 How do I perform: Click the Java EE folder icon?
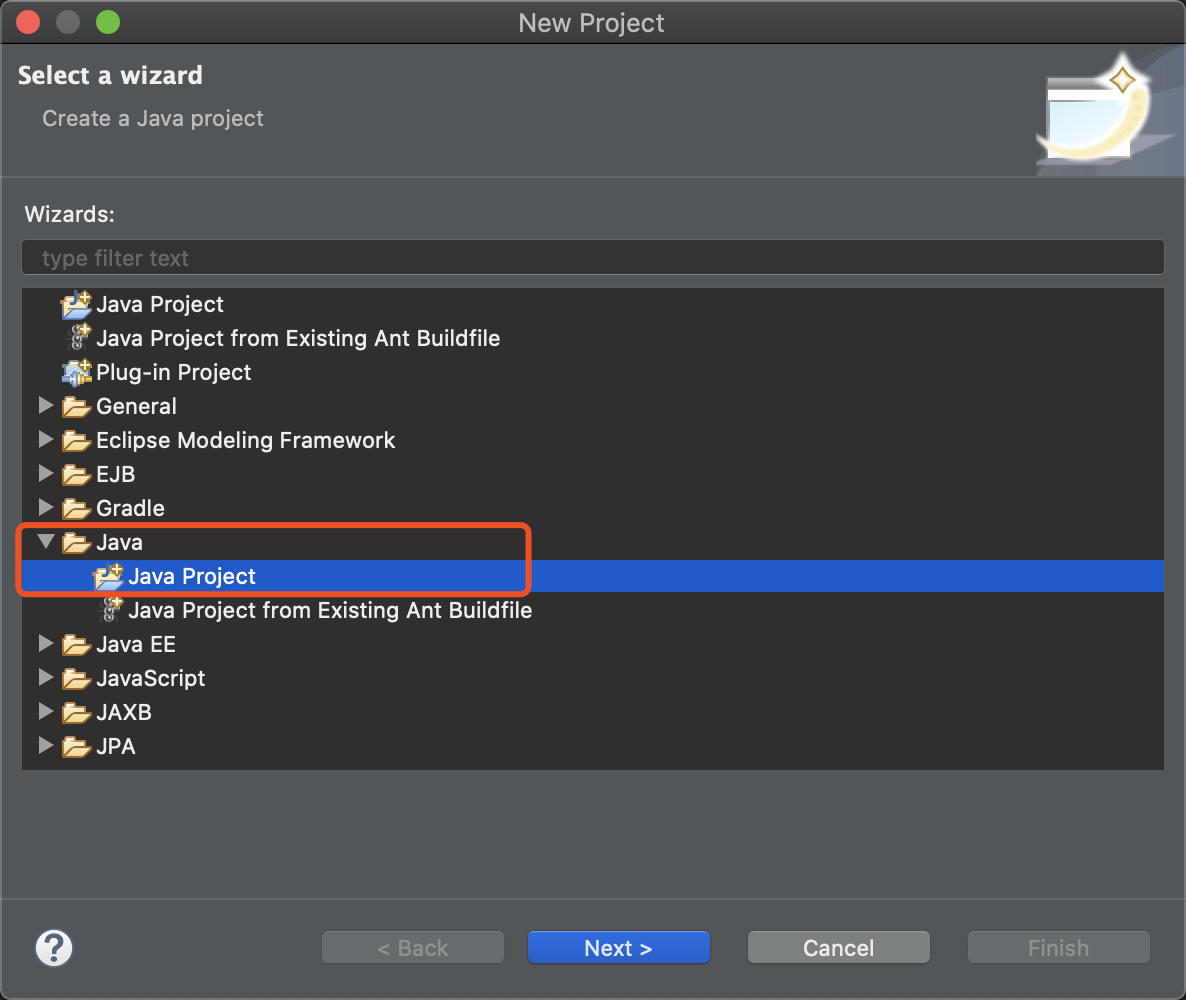coord(76,645)
